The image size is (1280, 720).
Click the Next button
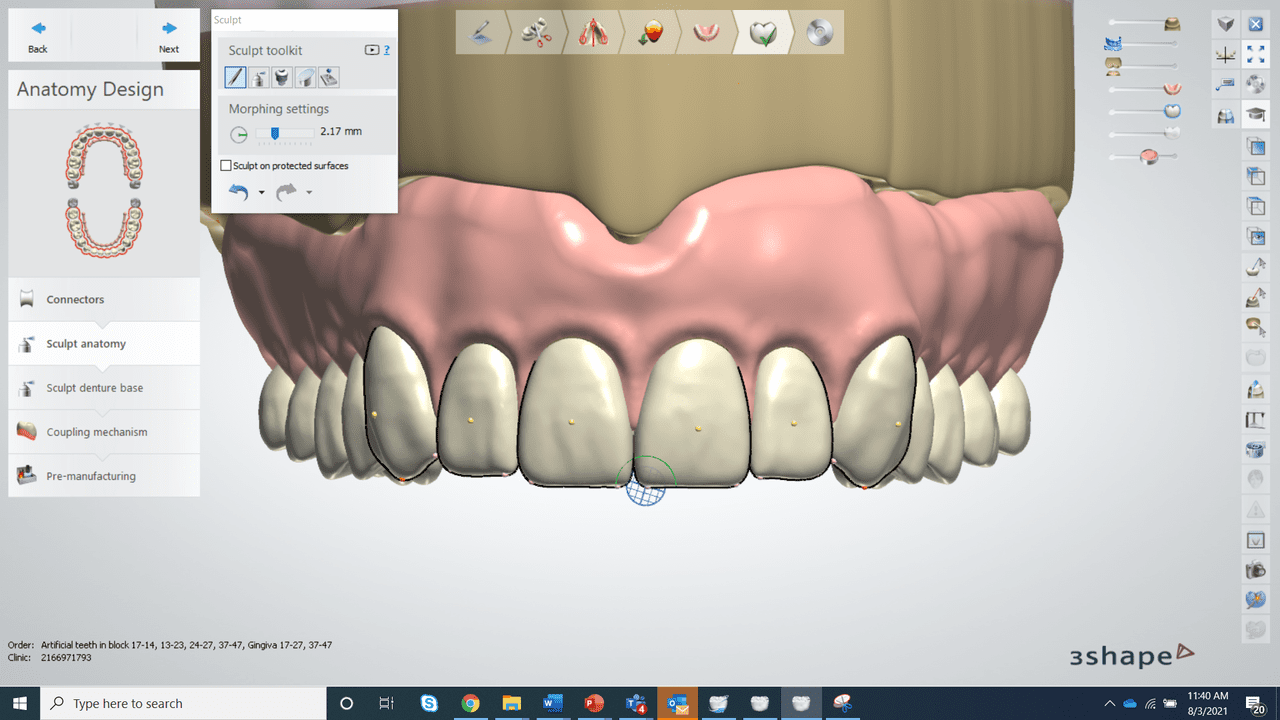point(169,37)
